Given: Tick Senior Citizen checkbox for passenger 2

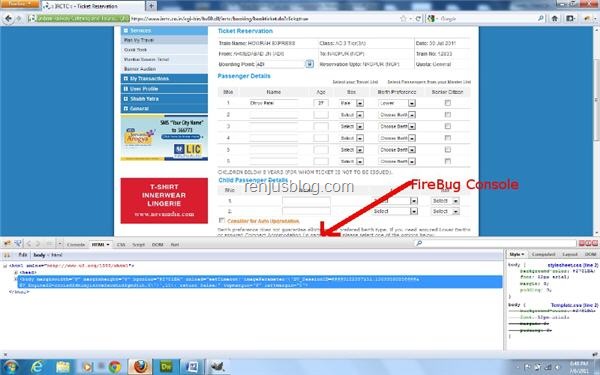Looking at the screenshot, I should pos(447,115).
